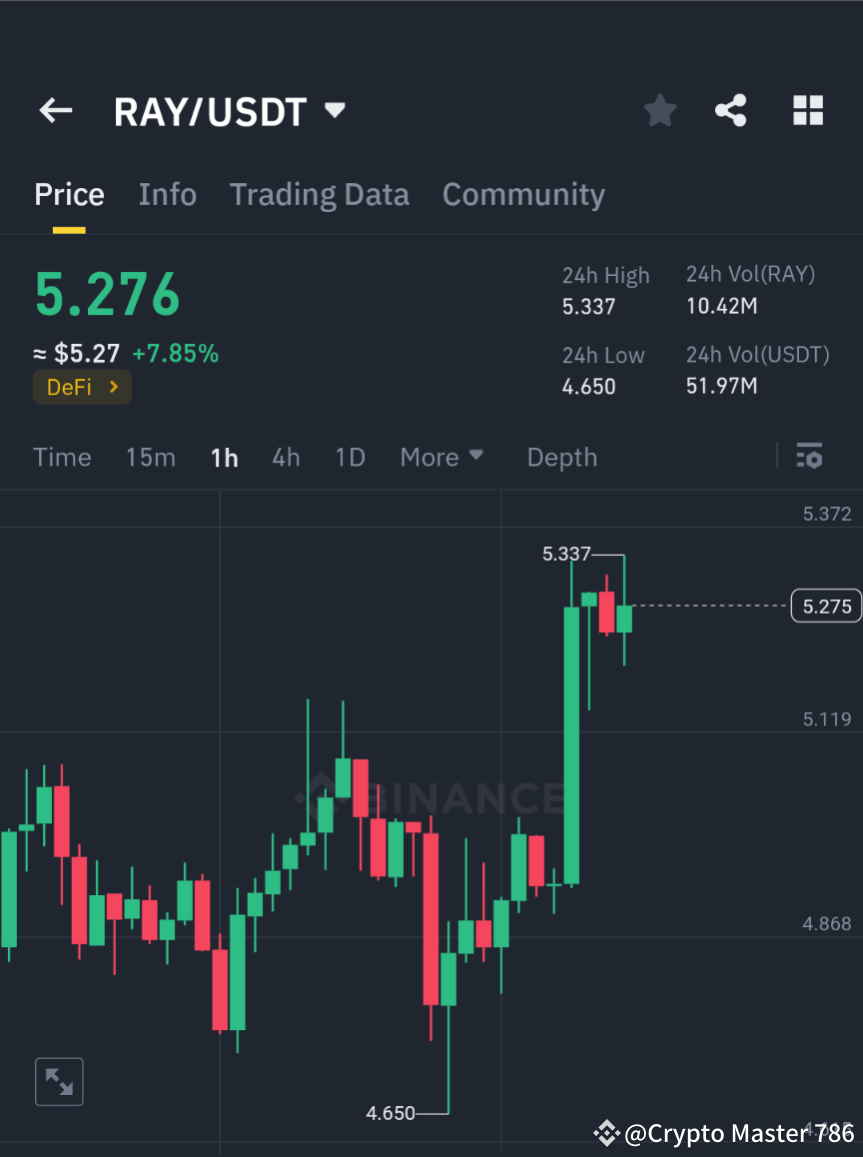Image resolution: width=863 pixels, height=1157 pixels.
Task: Toggle favorite status for this trading pair
Action: click(659, 110)
